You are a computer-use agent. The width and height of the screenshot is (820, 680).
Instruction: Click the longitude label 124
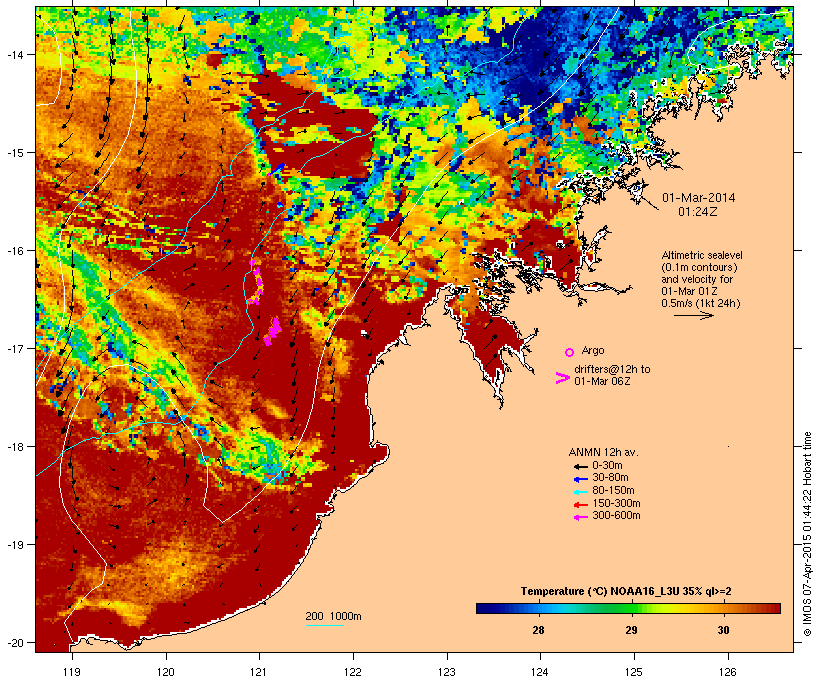(x=540, y=672)
